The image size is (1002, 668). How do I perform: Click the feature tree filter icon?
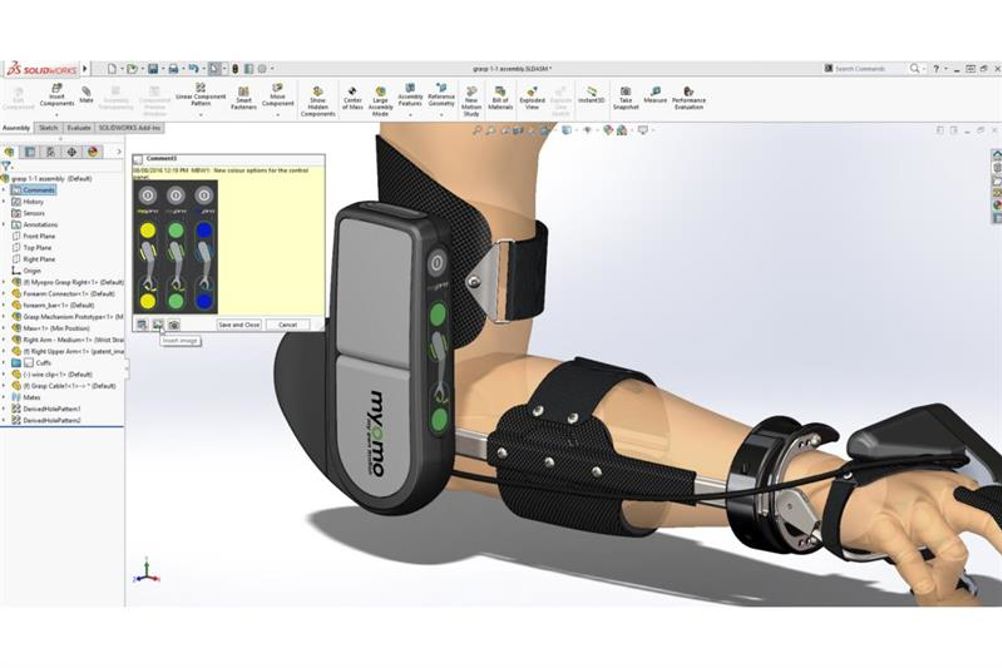pyautogui.click(x=6, y=167)
